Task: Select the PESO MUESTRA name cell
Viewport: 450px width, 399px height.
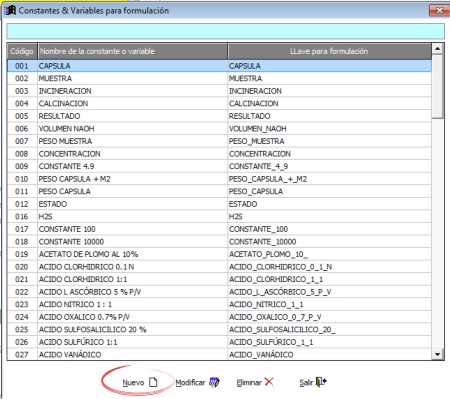Action: coord(132,141)
